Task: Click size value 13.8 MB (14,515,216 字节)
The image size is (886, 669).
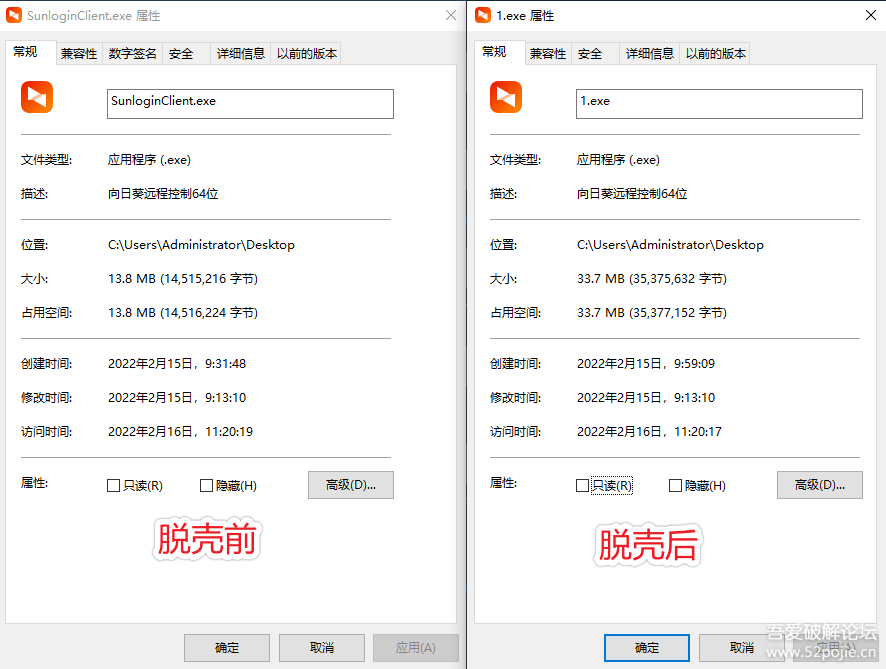Action: click(183, 279)
